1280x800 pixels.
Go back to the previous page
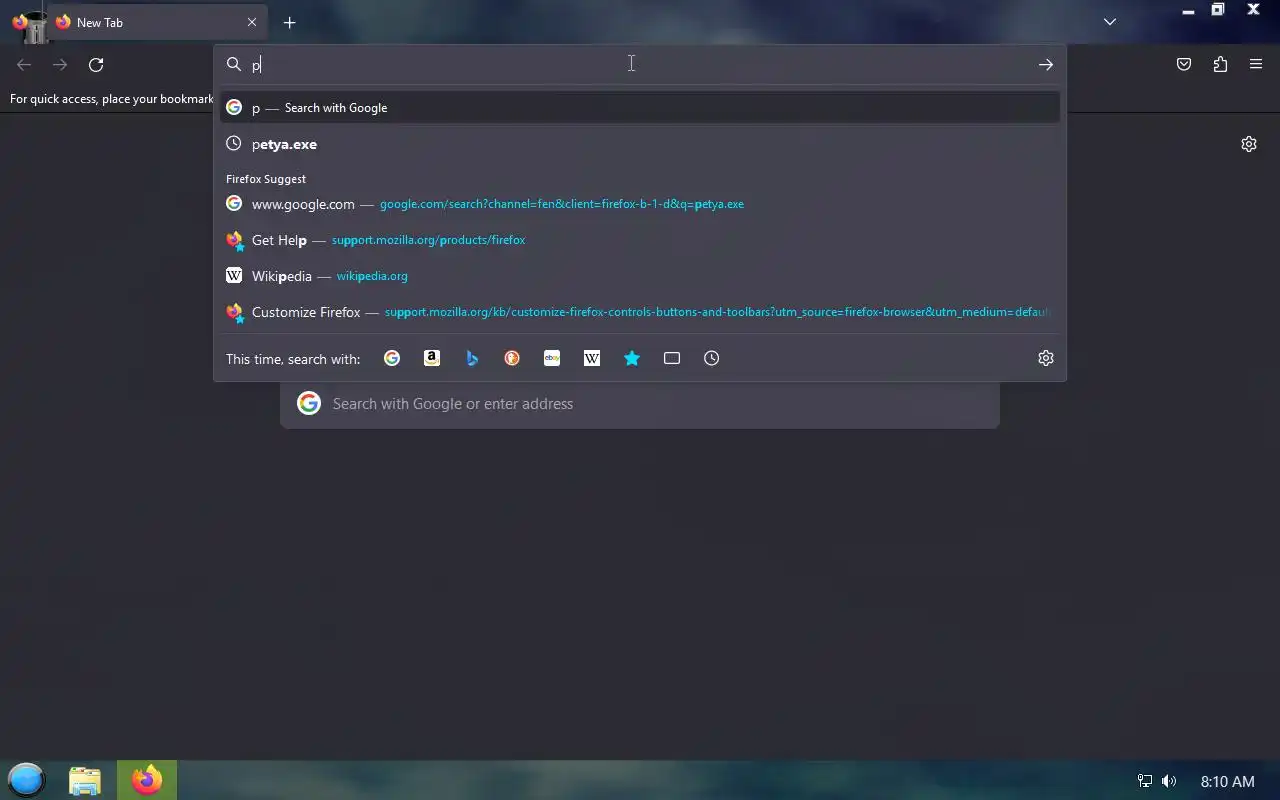24,65
